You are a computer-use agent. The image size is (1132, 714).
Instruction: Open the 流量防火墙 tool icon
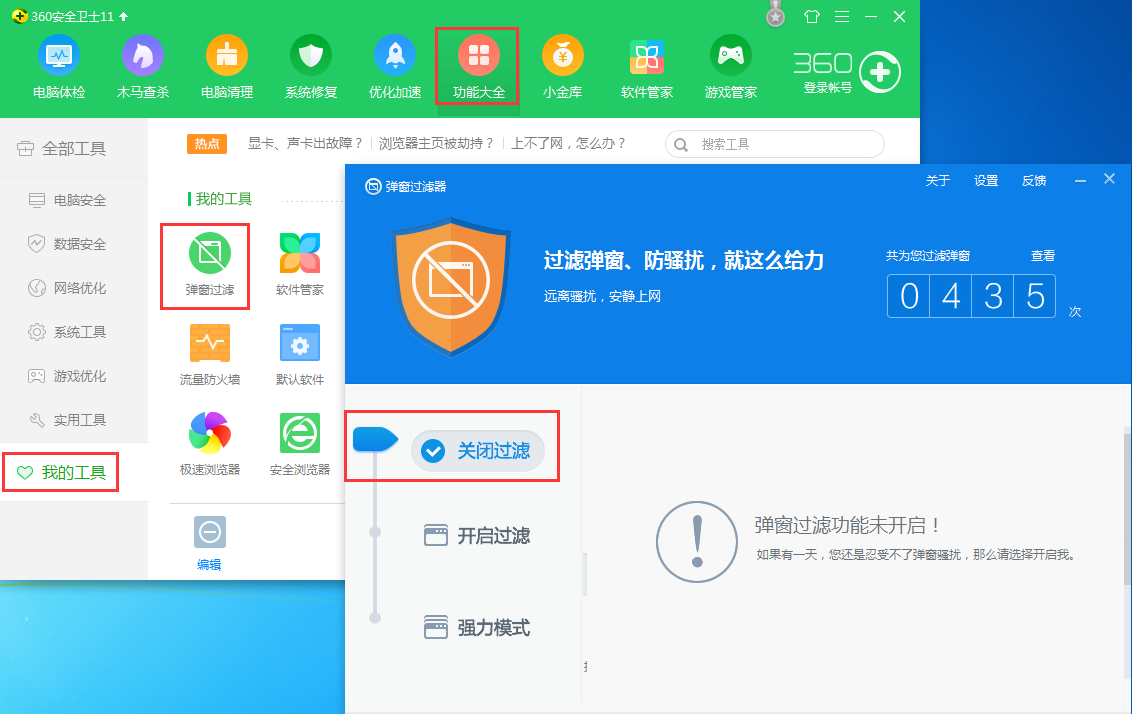(210, 343)
